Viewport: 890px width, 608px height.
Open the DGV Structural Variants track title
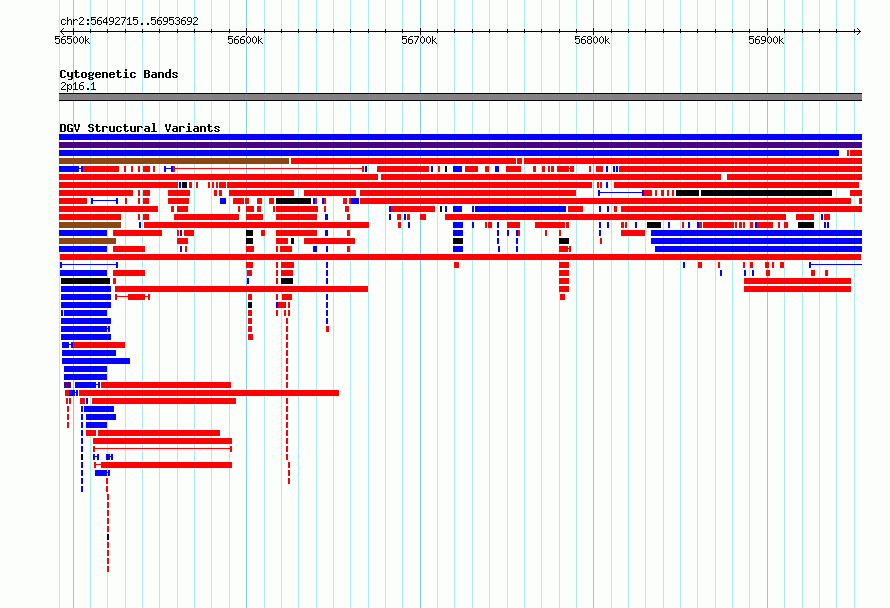(140, 128)
